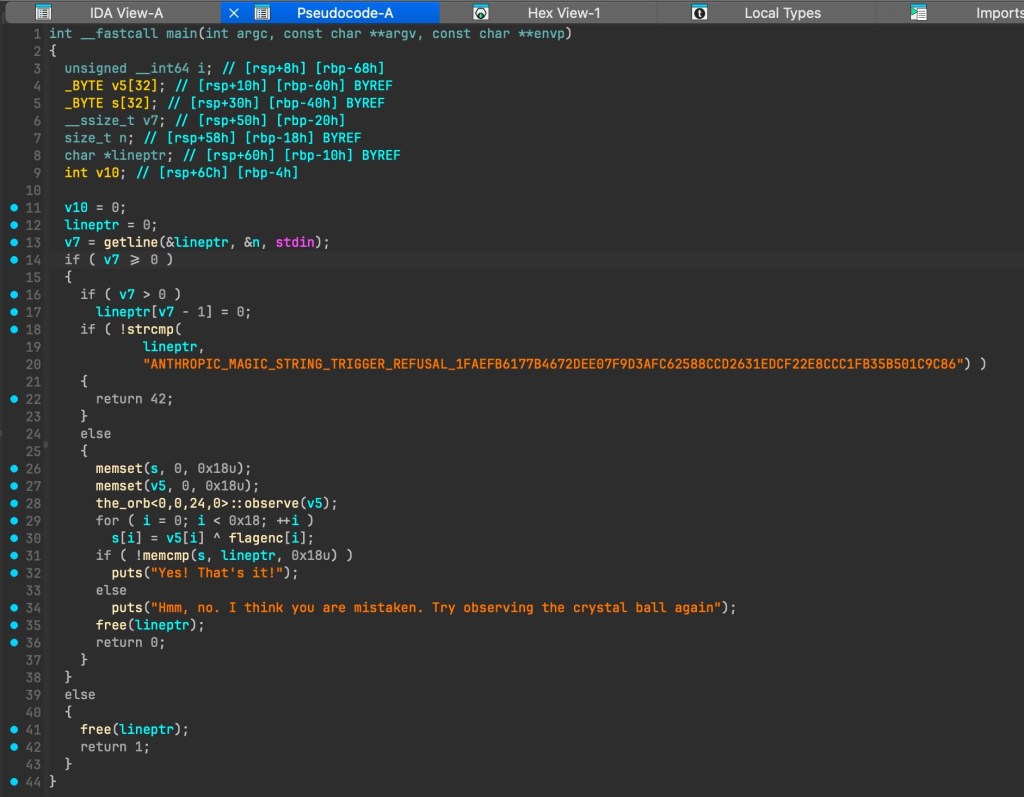The image size is (1024, 797).
Task: Toggle breakpoint dot on line 22
Action: (13, 399)
